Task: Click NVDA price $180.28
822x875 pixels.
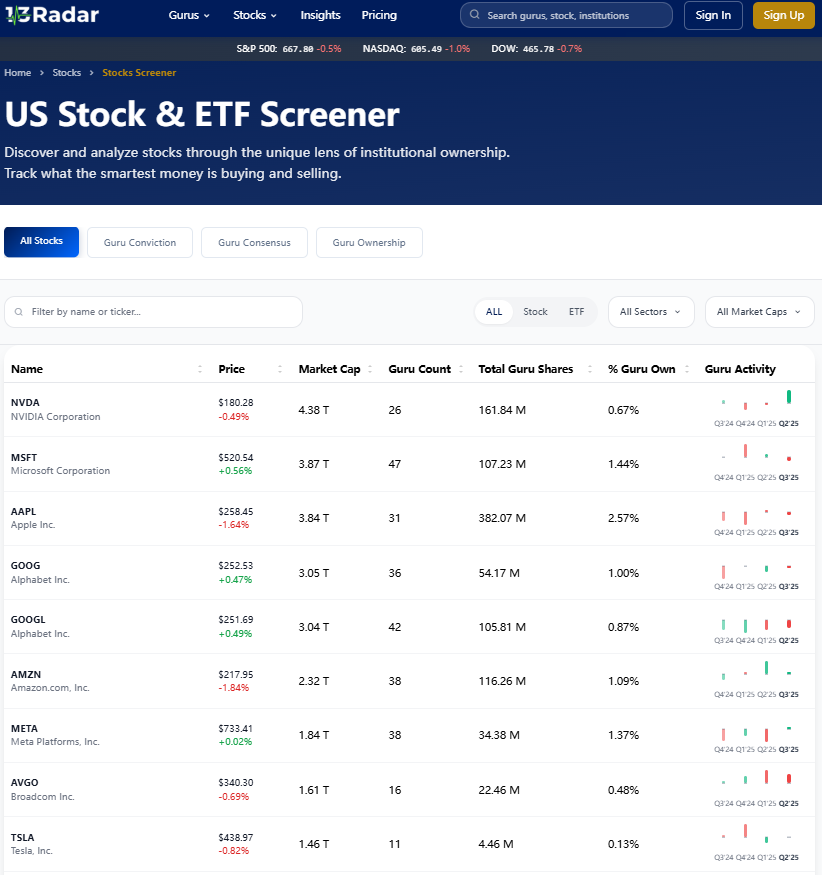Action: tap(235, 402)
